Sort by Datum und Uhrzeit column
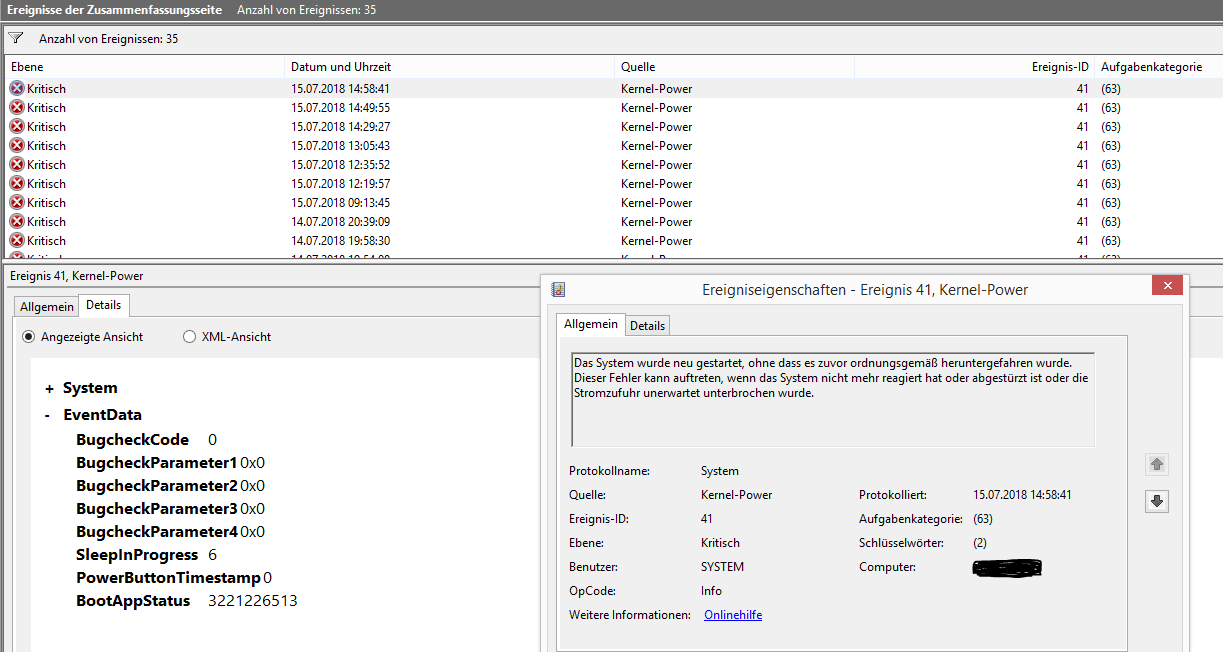This screenshot has width=1223, height=652. (450, 67)
